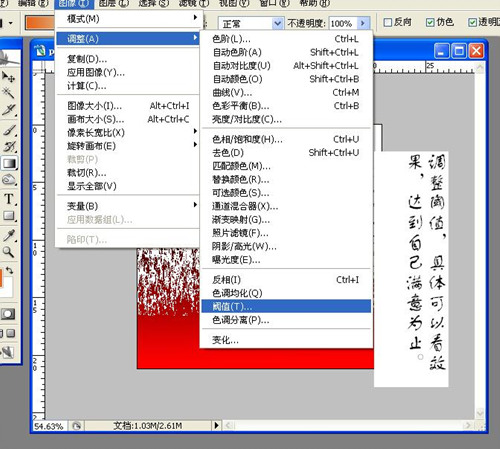Click the vertical scrollbar up arrow
Screen dimensions: 500x449
point(480,67)
